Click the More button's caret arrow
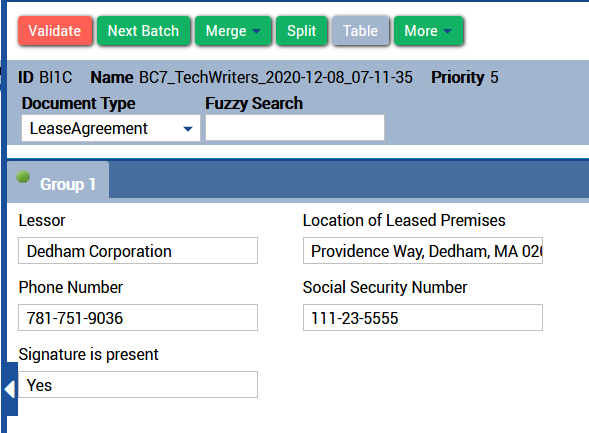Screen dimensions: 589x433 (447, 31)
